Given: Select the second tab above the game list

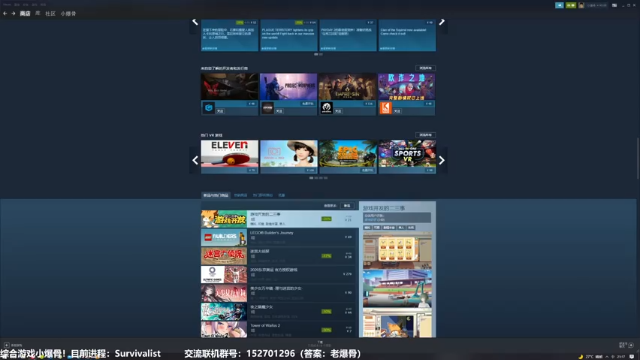Looking at the screenshot, I should point(240,196).
